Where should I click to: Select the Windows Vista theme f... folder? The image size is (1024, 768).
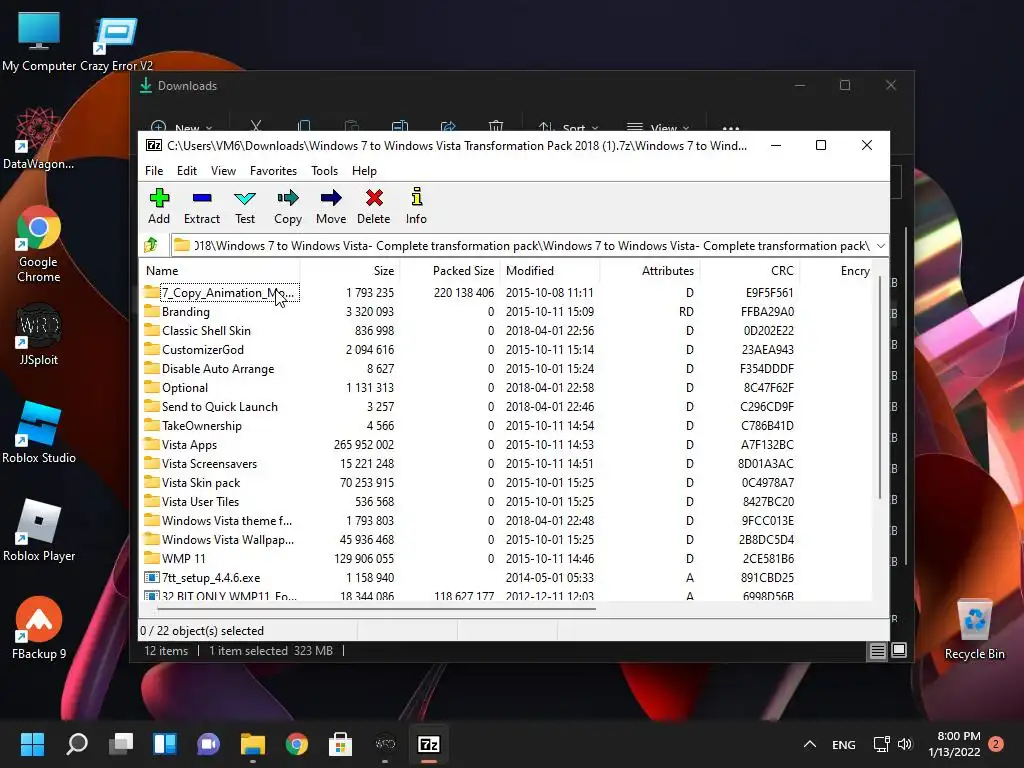tap(218, 520)
